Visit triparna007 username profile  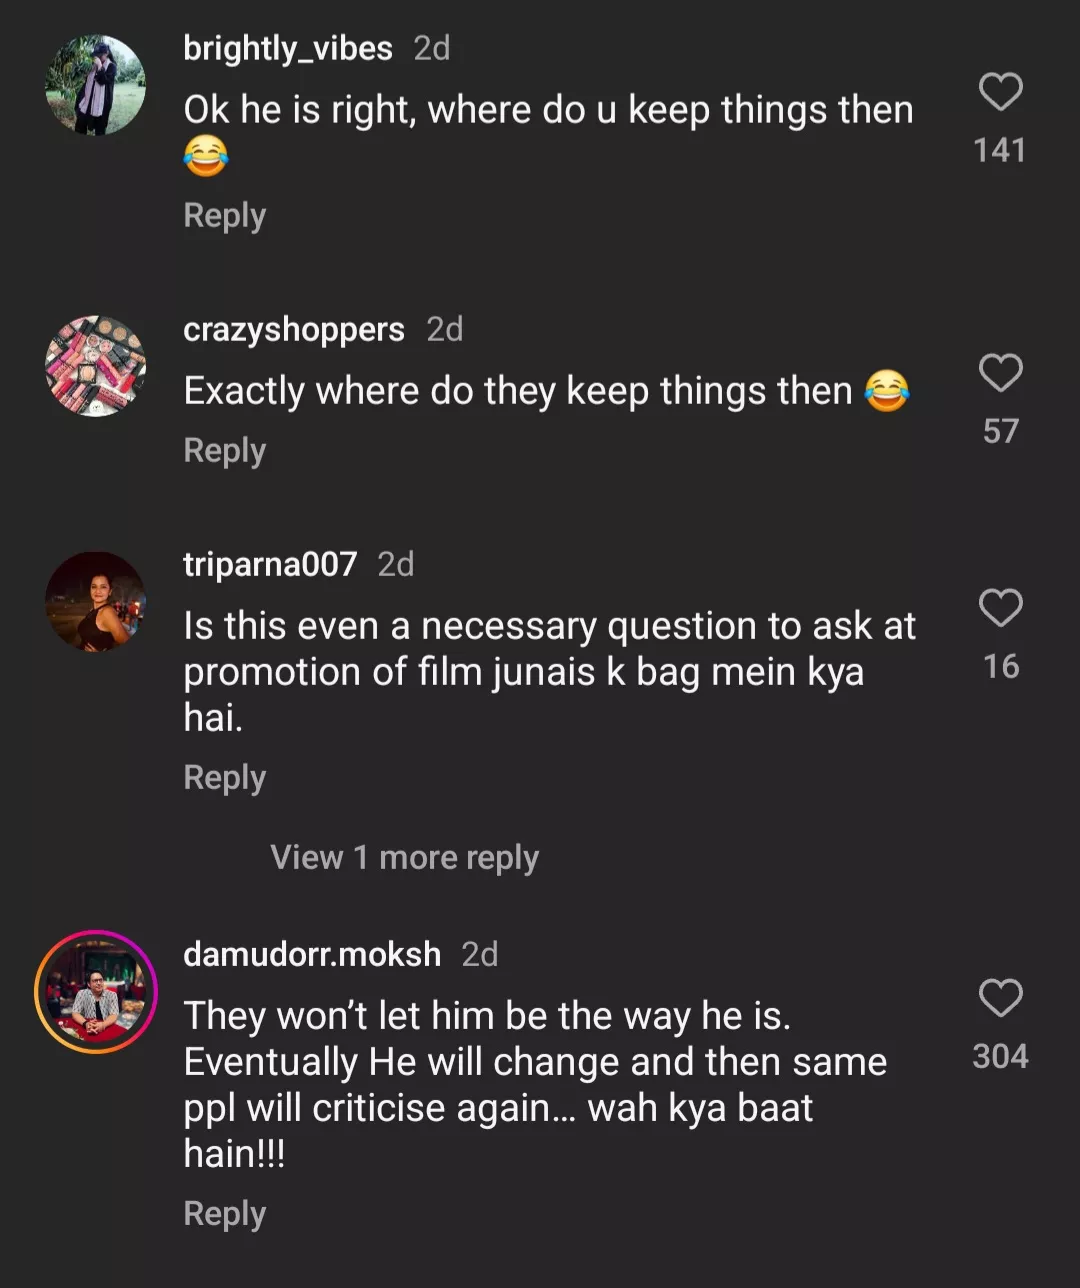[x=270, y=565]
